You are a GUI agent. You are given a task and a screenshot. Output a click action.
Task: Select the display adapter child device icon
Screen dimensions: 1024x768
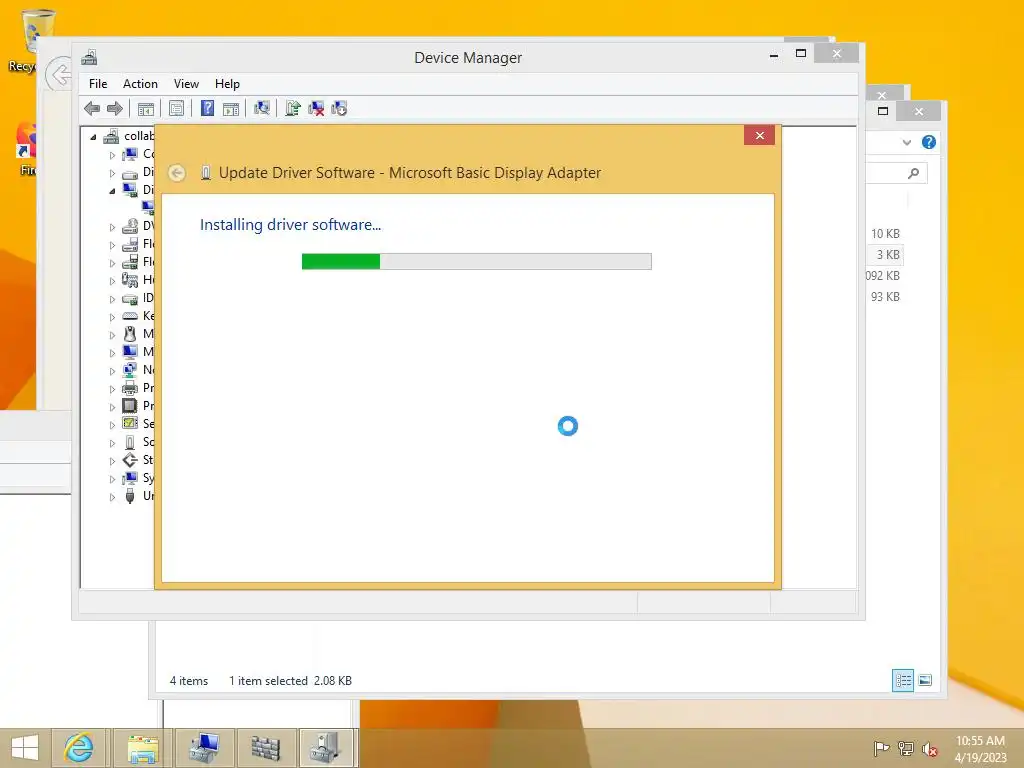(148, 208)
